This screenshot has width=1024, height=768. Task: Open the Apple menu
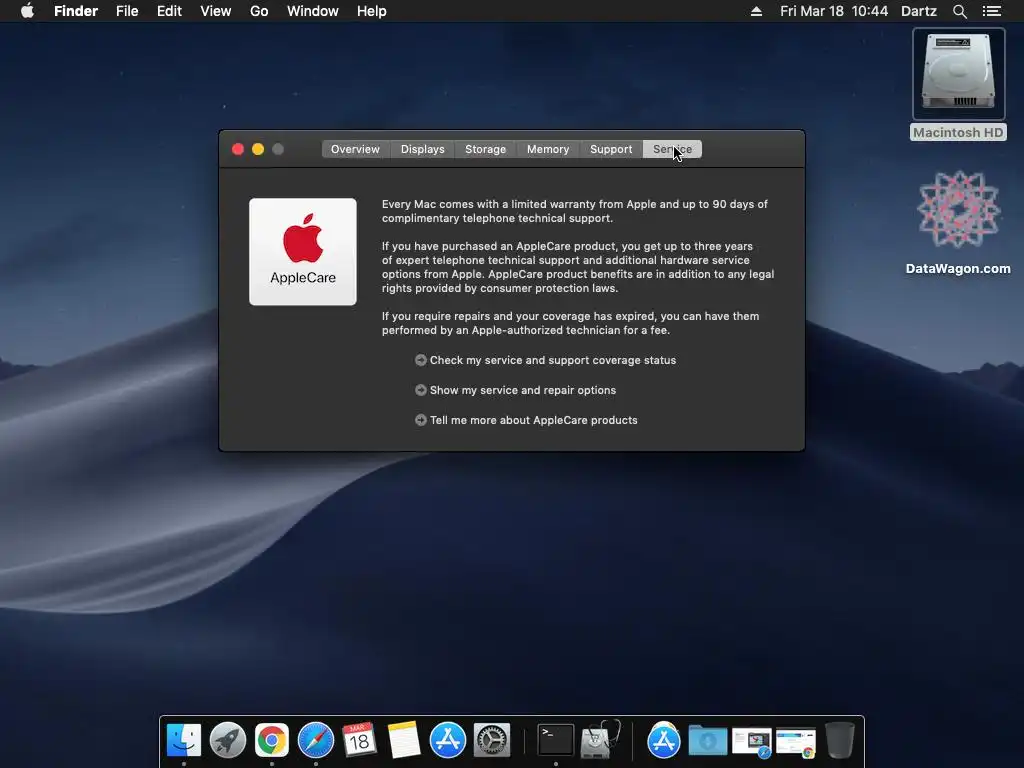tap(27, 11)
